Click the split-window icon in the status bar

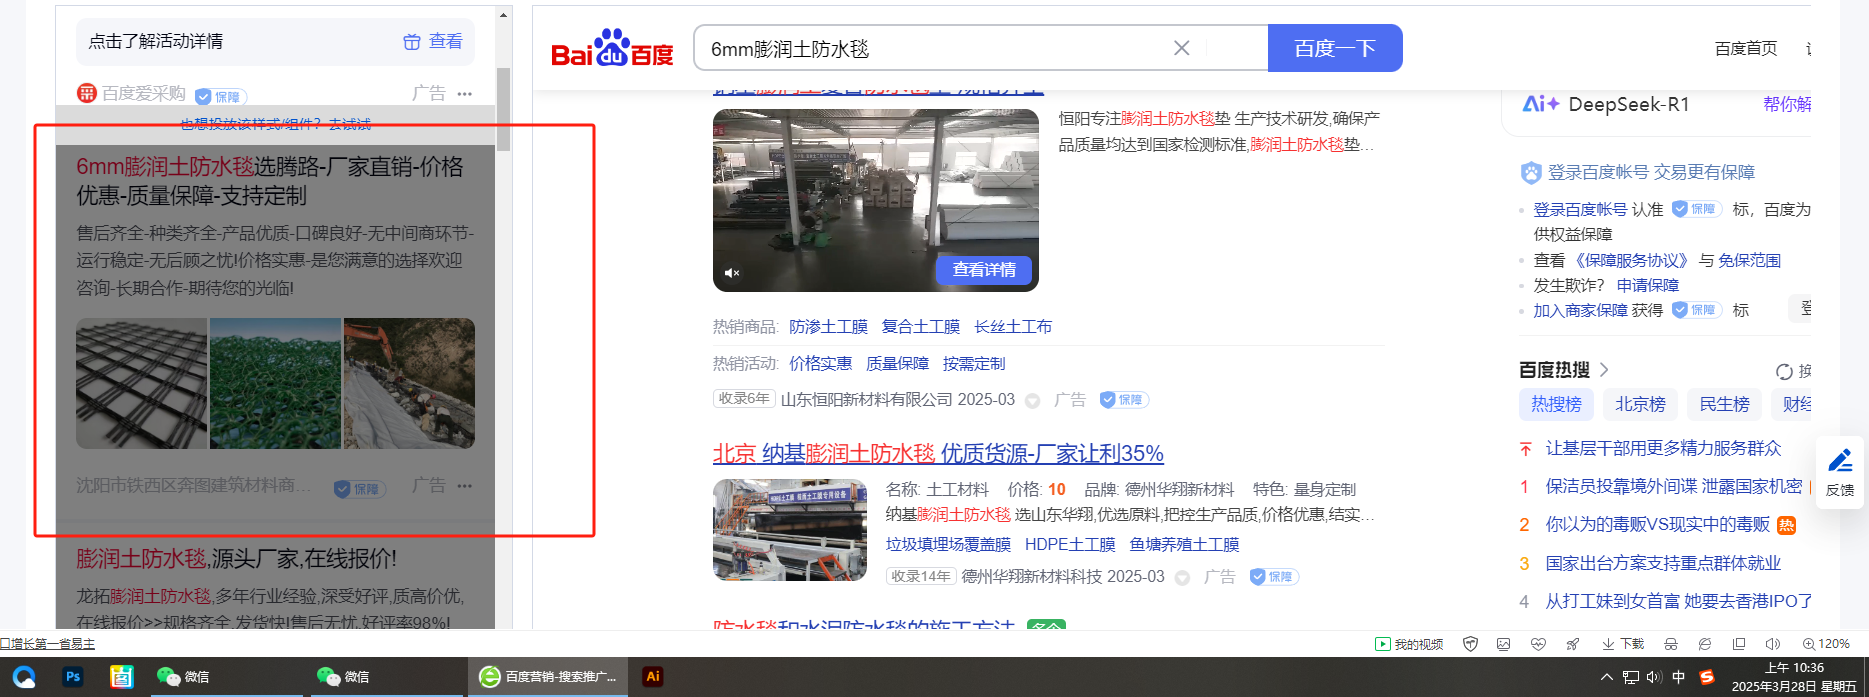click(x=1739, y=644)
